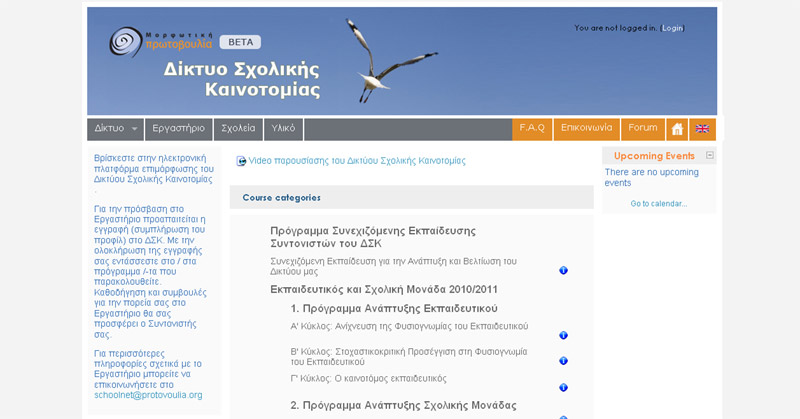The width and height of the screenshot is (800, 419).
Task: Switch language with the UK flag icon
Action: click(x=702, y=129)
